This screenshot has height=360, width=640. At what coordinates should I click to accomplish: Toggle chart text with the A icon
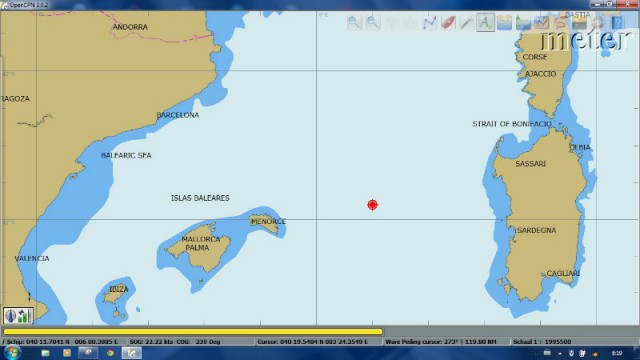pyautogui.click(x=485, y=23)
